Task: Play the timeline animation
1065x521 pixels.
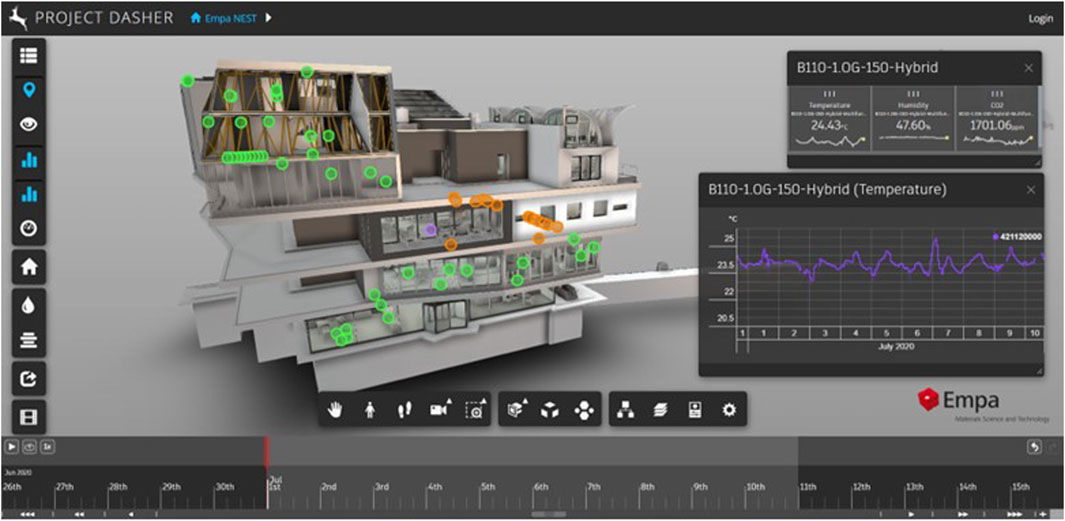Action: tap(12, 447)
